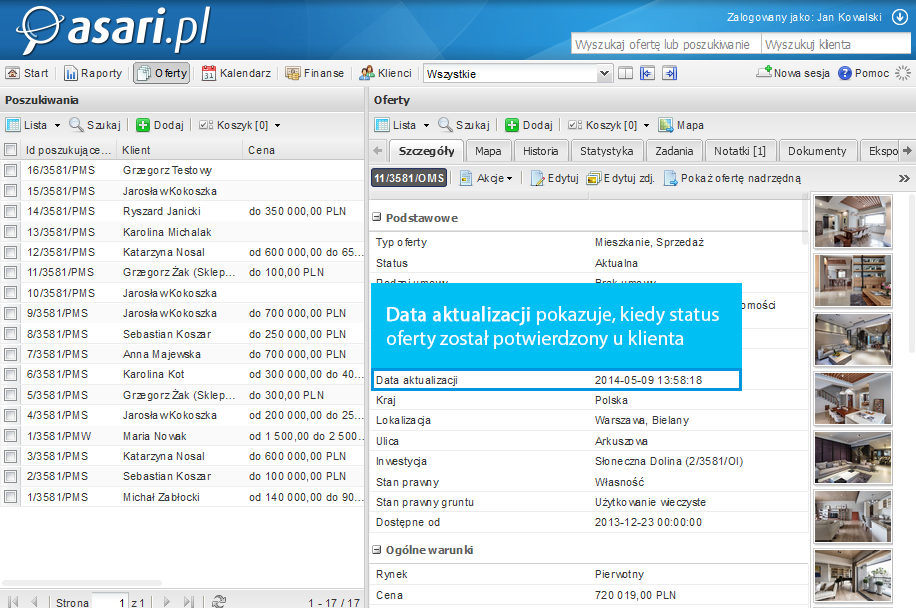The width and height of the screenshot is (916, 608).
Task: Start a new session with Nowa sesja
Action: point(793,74)
